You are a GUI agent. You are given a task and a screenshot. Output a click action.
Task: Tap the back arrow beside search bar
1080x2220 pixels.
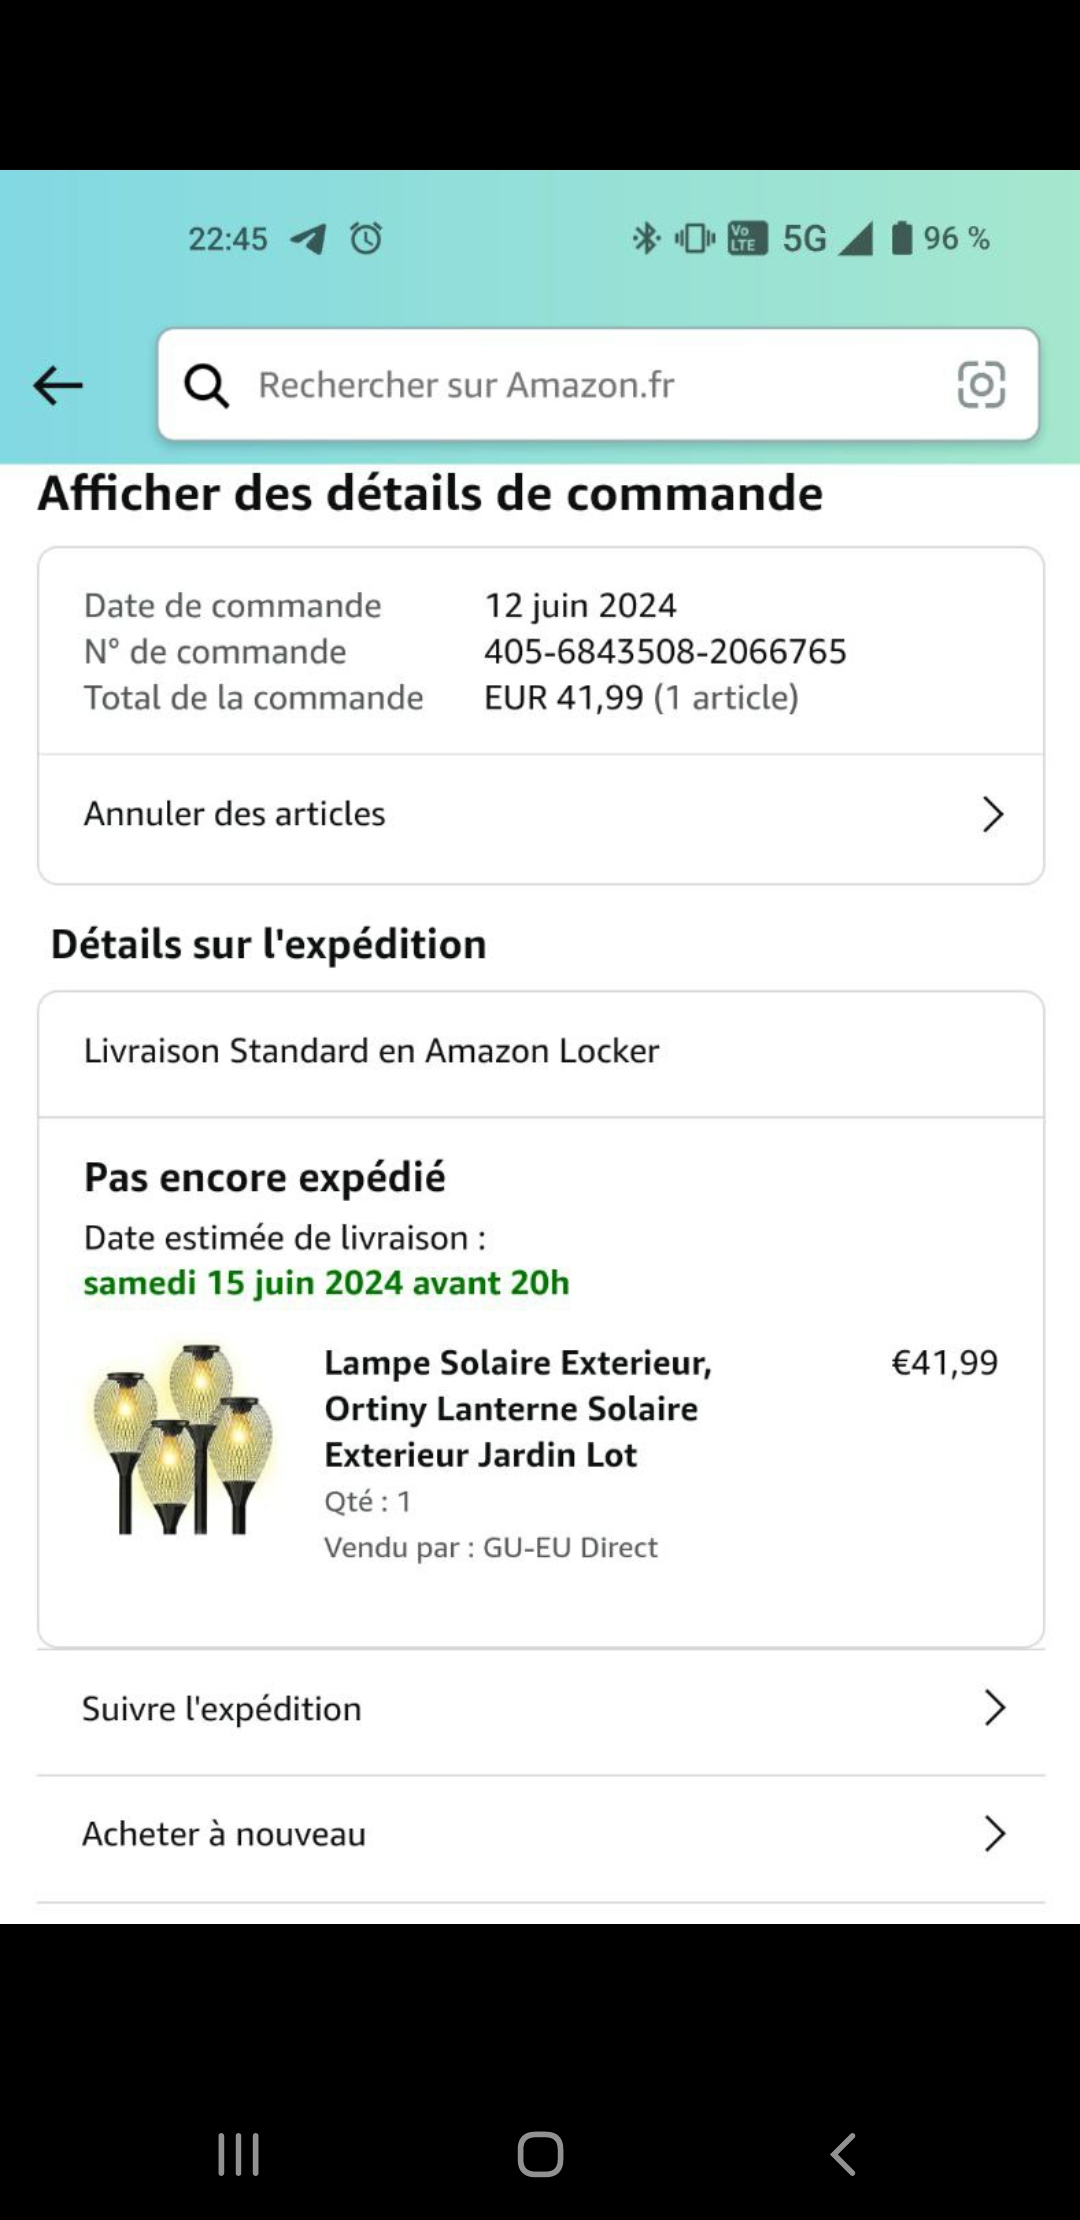pyautogui.click(x=58, y=386)
